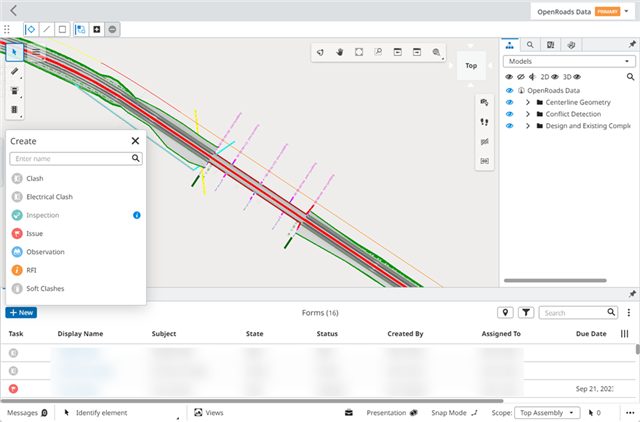Select Electrical Clash in Create list

pos(76,197)
